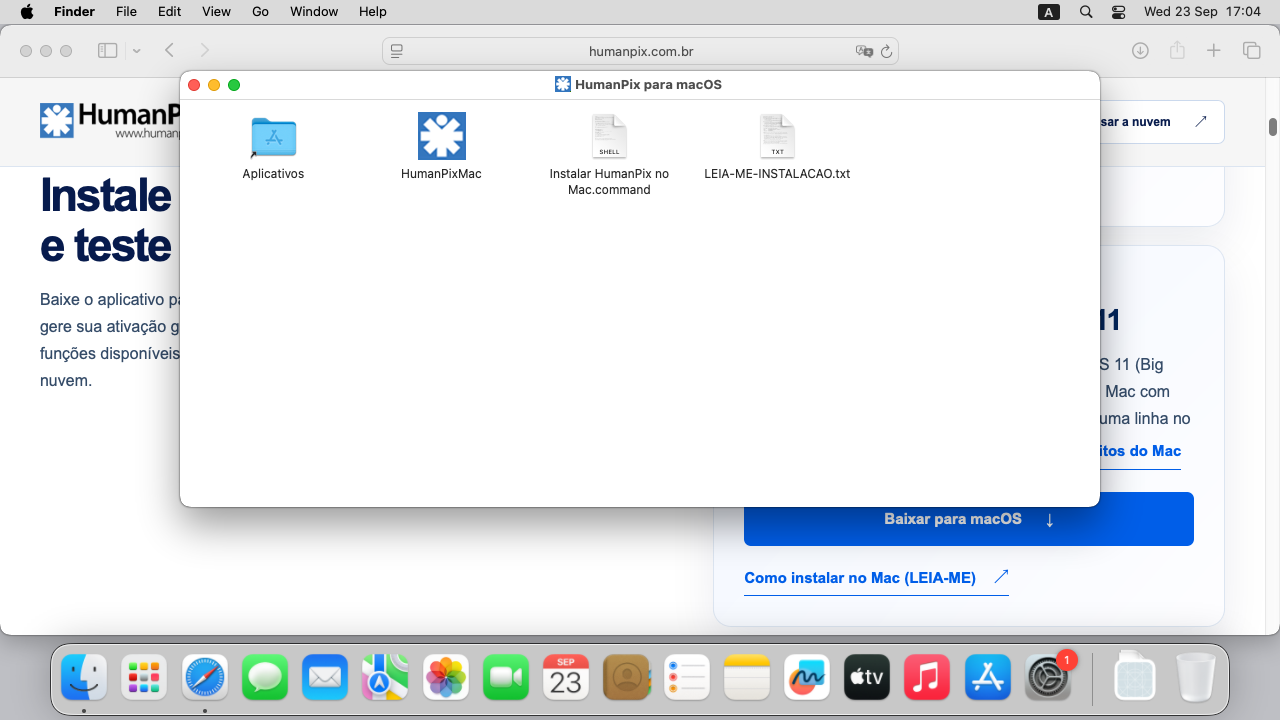
Task: Open App Store from the Dock
Action: coord(988,679)
